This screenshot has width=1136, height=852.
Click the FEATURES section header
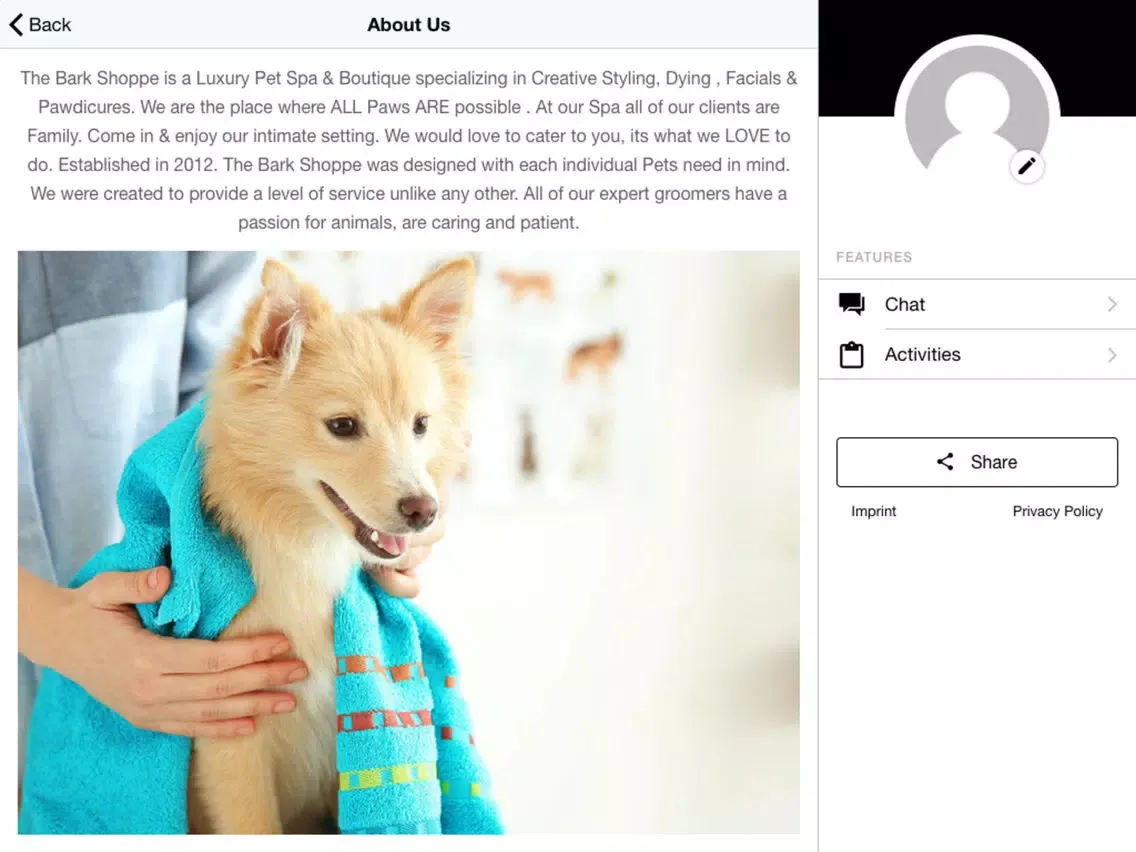pos(874,257)
